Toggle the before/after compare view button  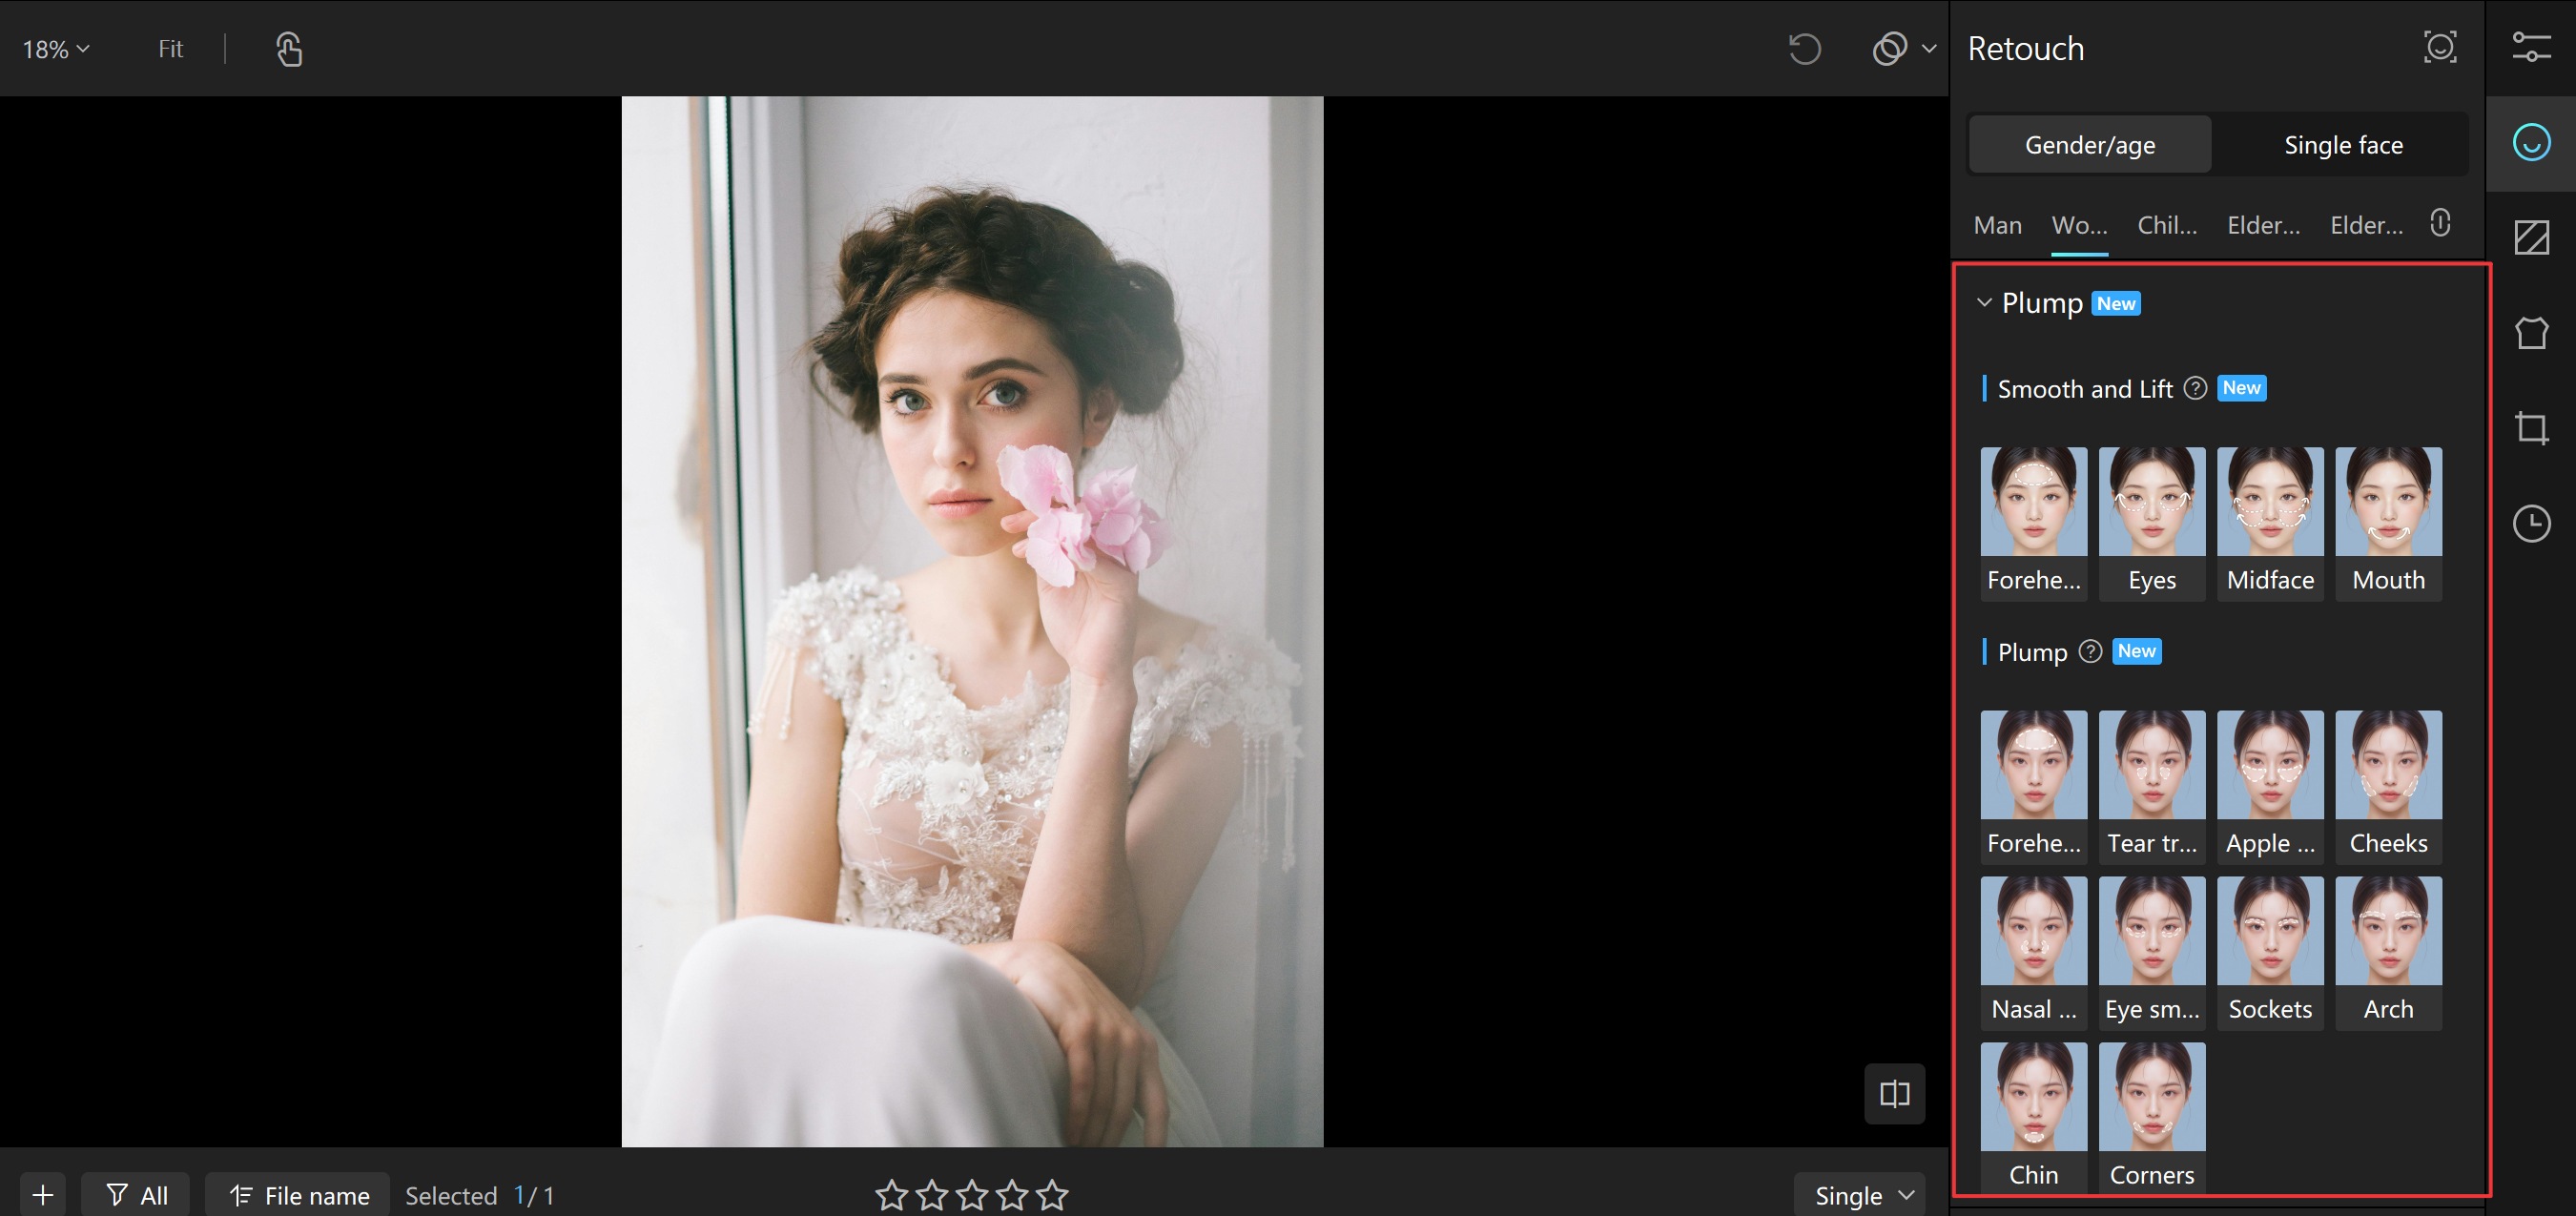pyautogui.click(x=1894, y=1093)
